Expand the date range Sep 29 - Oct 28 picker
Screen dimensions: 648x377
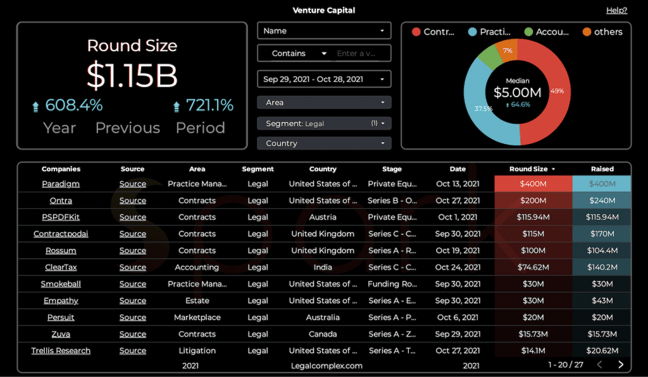tap(324, 79)
